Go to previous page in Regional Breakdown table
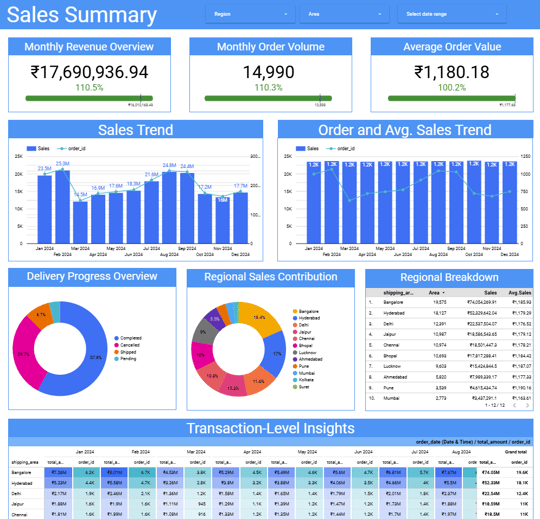Screen dimensions: 540x519 click(x=515, y=405)
